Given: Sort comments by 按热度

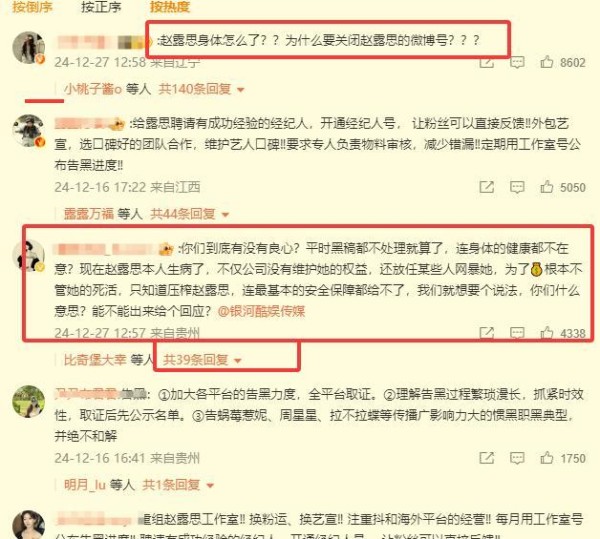Looking at the screenshot, I should [170, 7].
